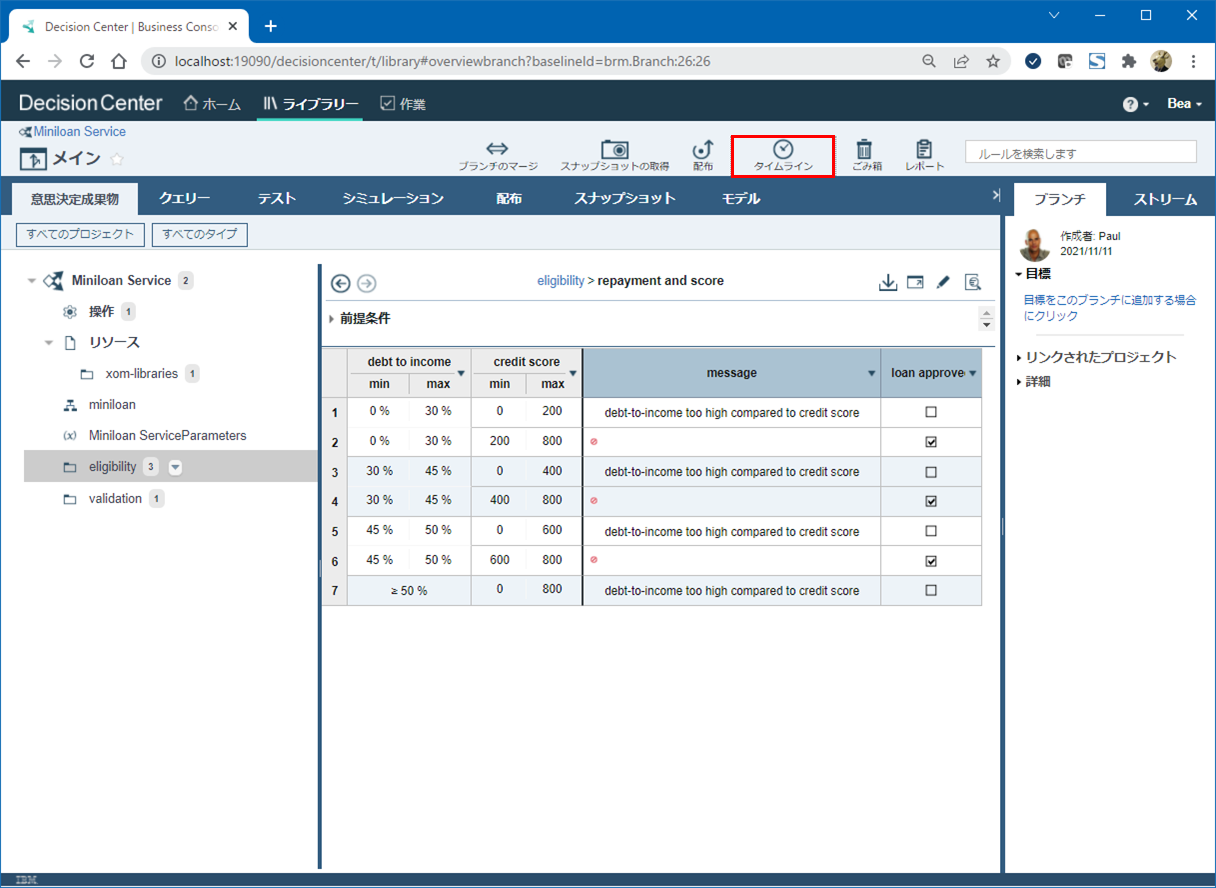Open the help question mark menu

pos(1136,104)
